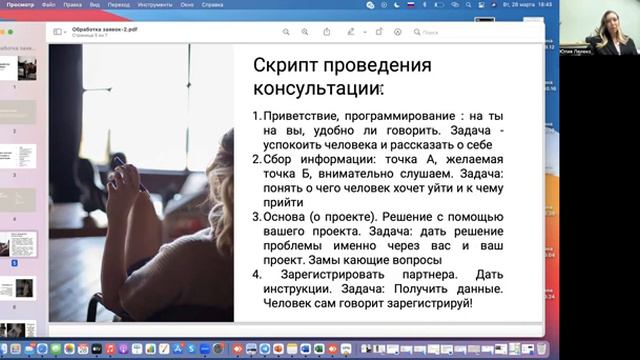Toggle the Preview sidebar view button
The width and height of the screenshot is (640, 360).
point(57,32)
